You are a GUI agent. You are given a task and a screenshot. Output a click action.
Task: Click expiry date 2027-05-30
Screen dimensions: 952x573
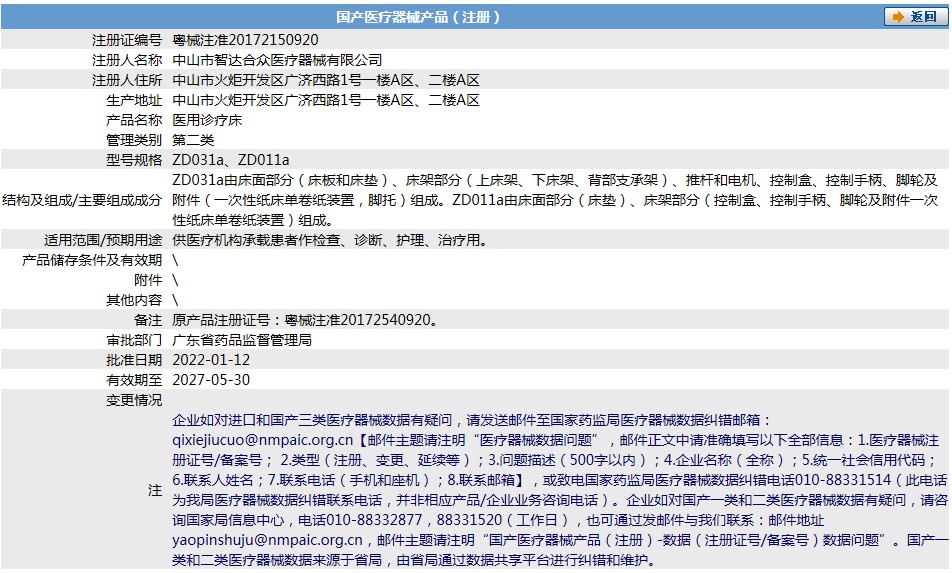point(211,381)
